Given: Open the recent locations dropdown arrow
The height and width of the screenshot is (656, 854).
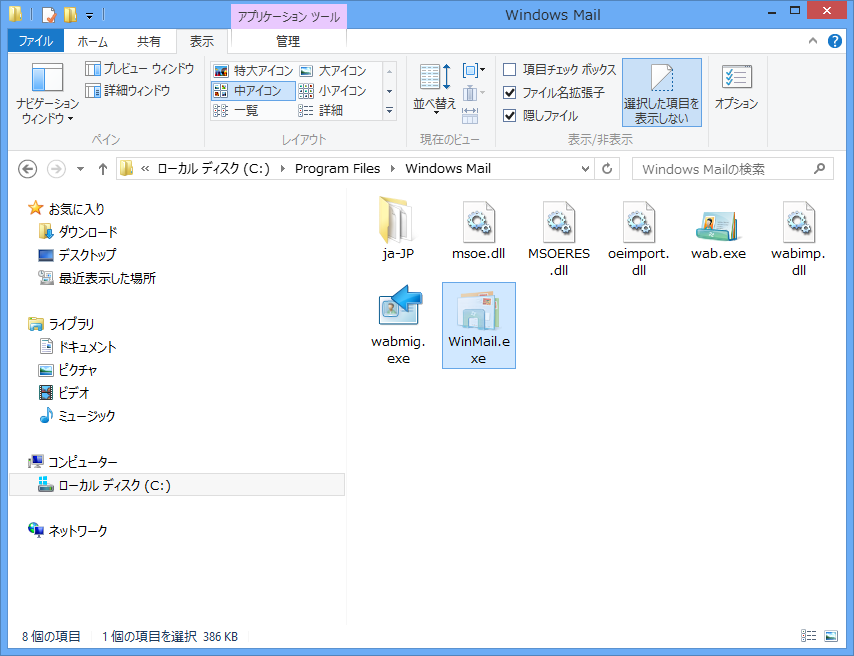Looking at the screenshot, I should [80, 169].
